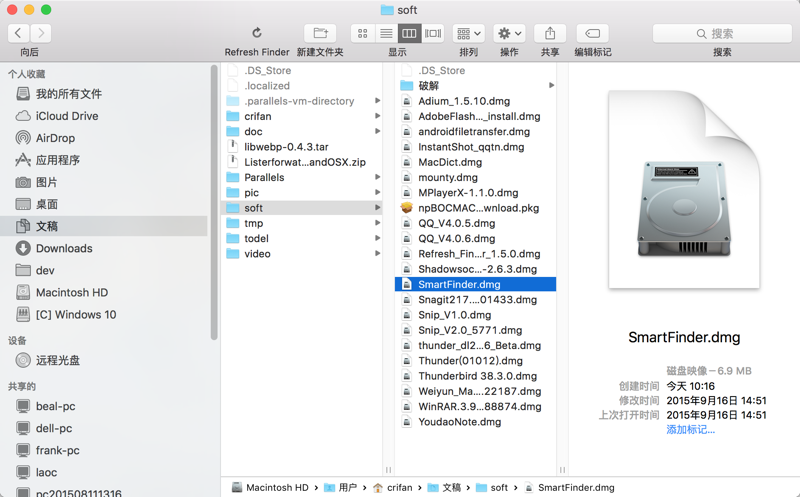800x497 pixels.
Task: Select WinRAR.3.9...88874.dmg file
Action: 476,407
